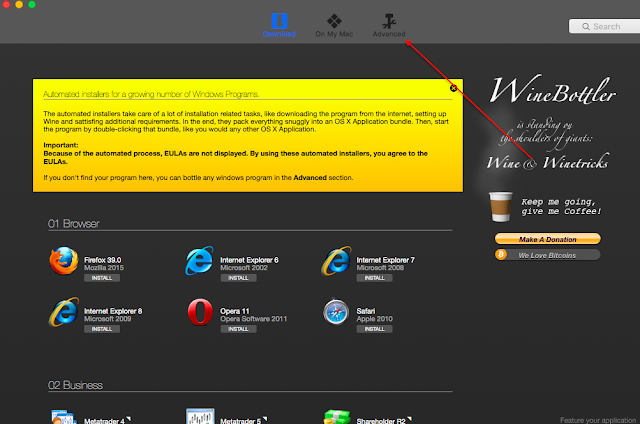The height and width of the screenshot is (424, 640).
Task: Install Internet Explorer 6
Action: click(x=238, y=278)
